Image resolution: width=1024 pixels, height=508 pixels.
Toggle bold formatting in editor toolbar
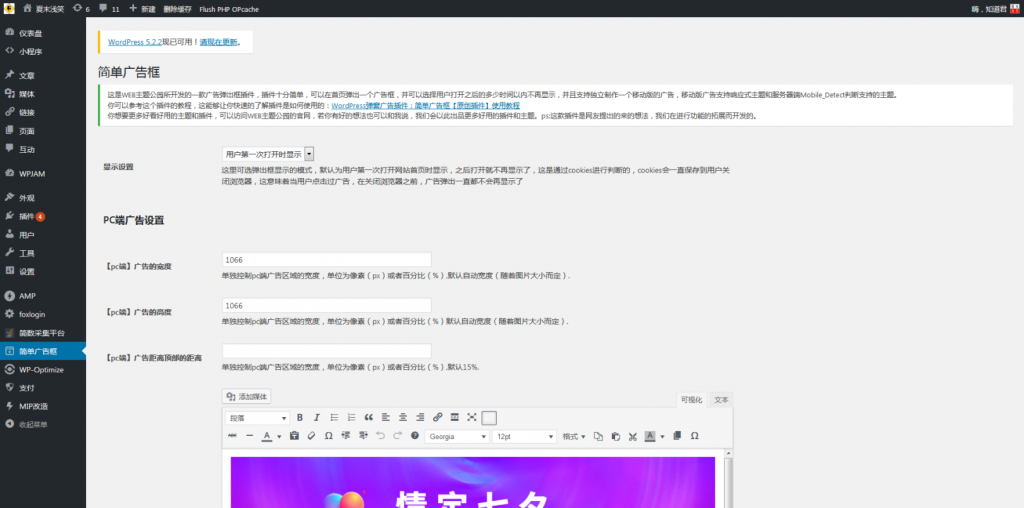tap(301, 417)
